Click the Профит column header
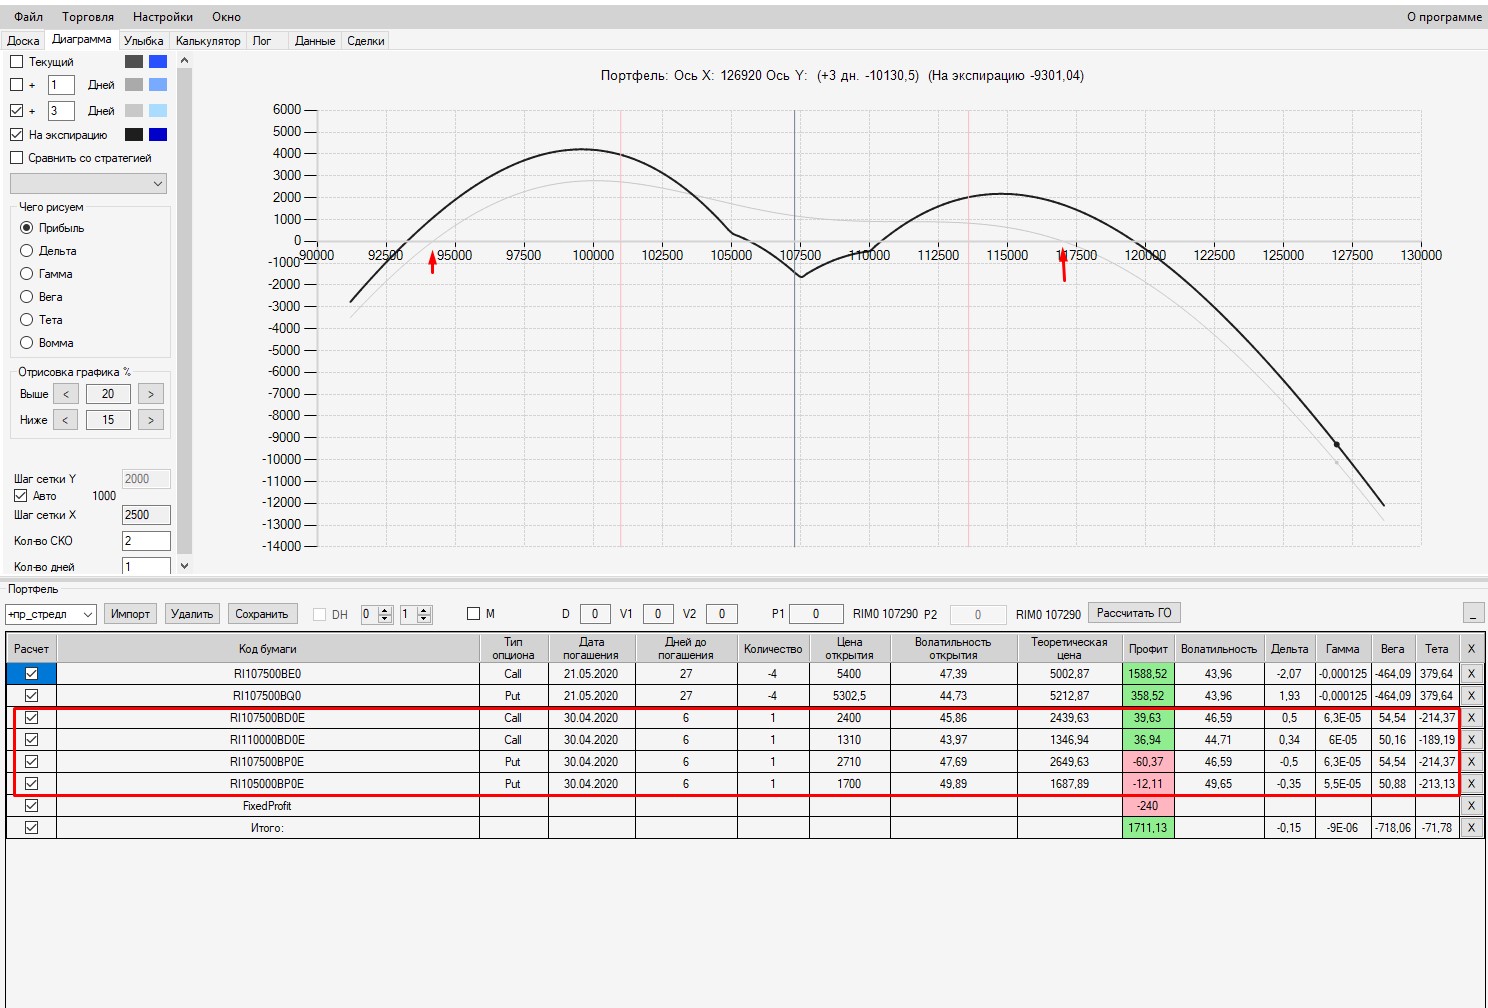 (1148, 649)
